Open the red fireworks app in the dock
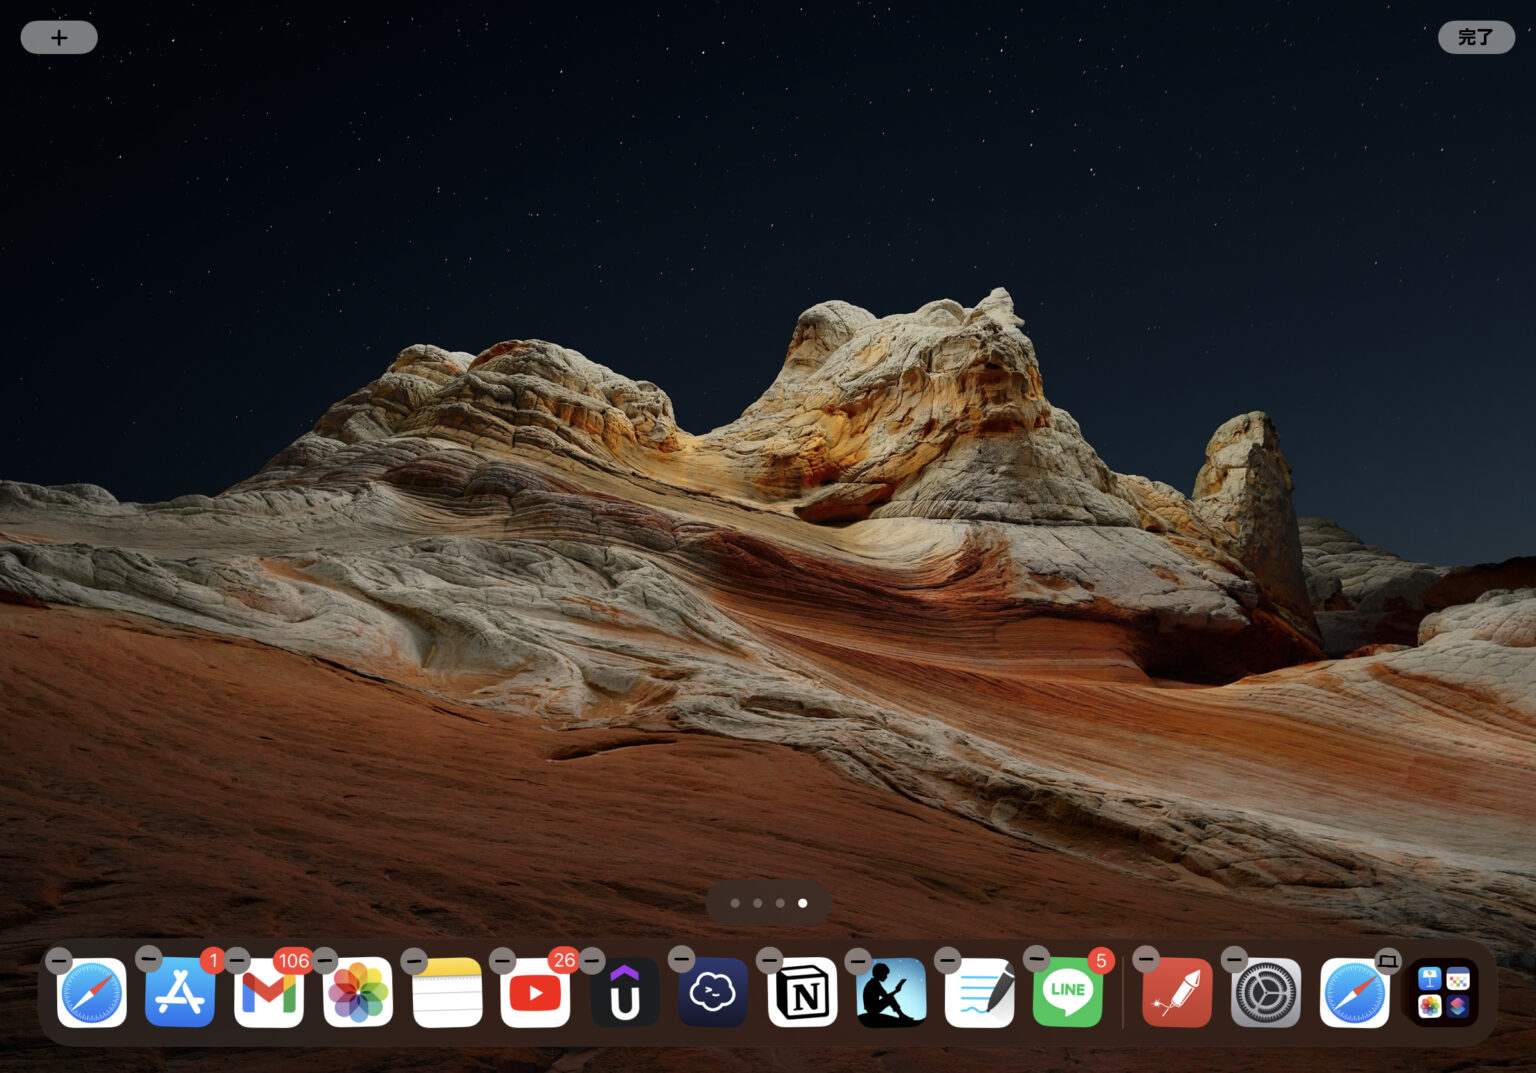The image size is (1536, 1073). tap(1176, 993)
